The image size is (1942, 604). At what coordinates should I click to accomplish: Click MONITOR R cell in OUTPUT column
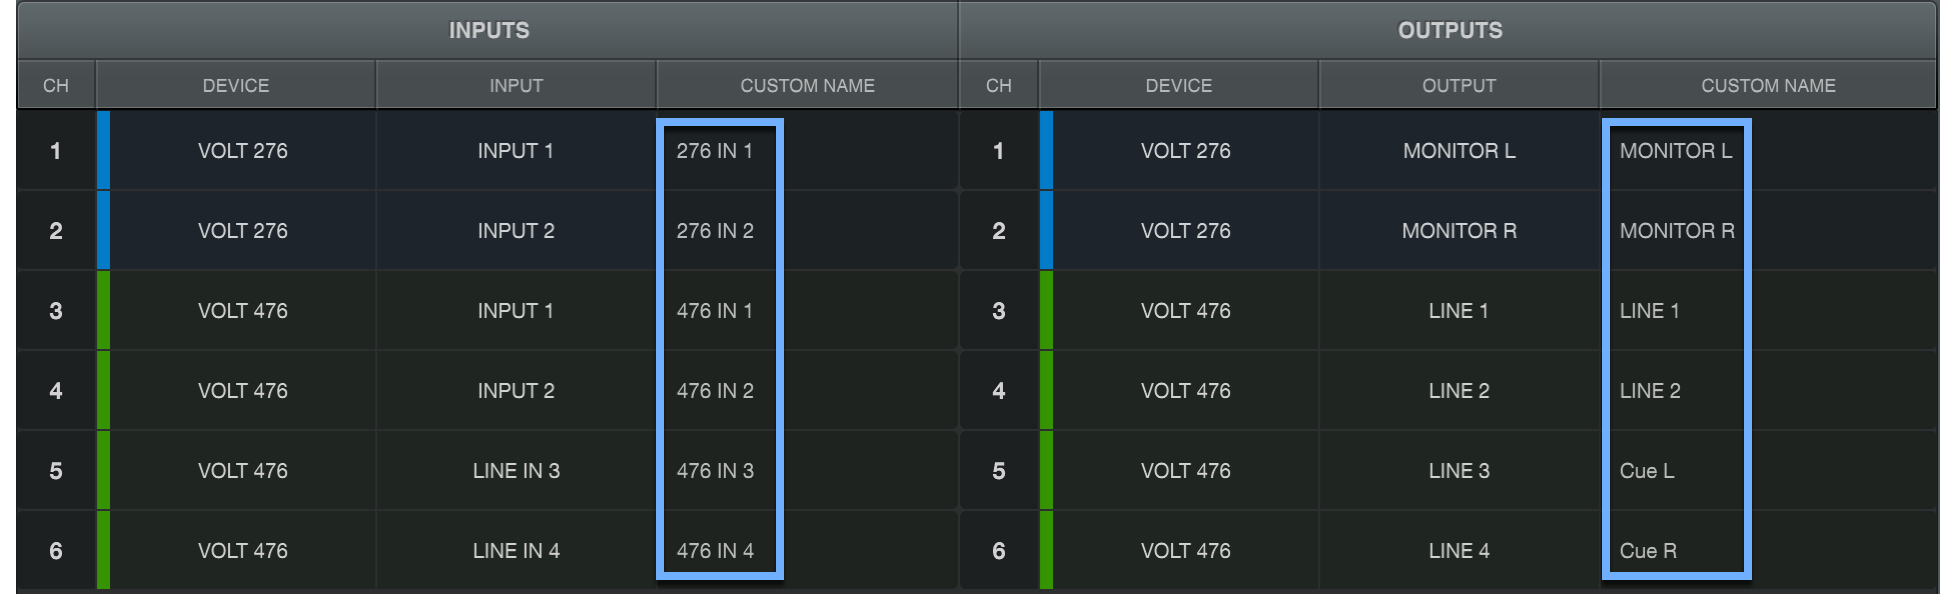pos(1459,231)
